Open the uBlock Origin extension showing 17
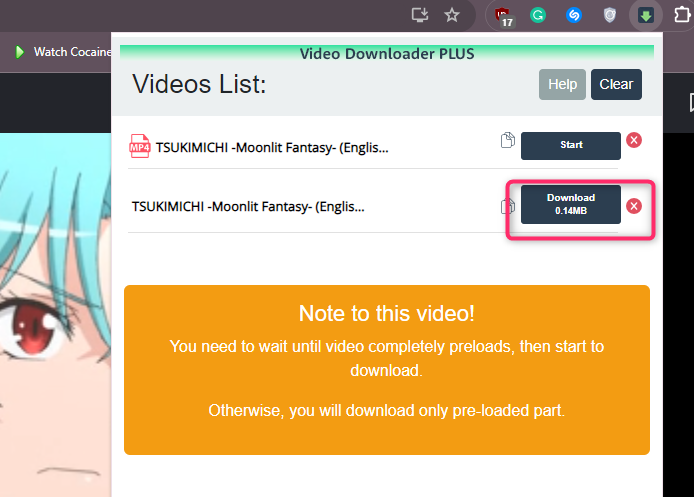The height and width of the screenshot is (497, 694). pos(503,16)
